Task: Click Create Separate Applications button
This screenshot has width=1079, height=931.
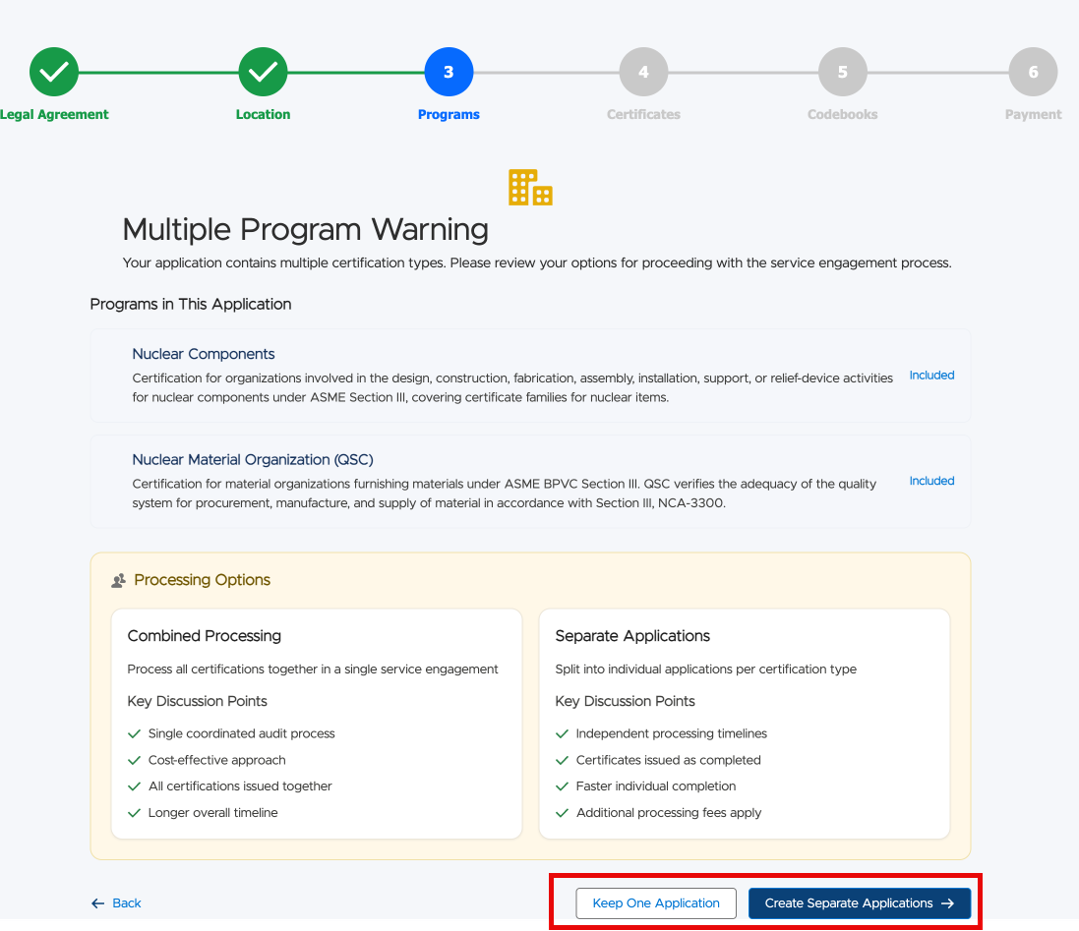Action: (x=859, y=903)
